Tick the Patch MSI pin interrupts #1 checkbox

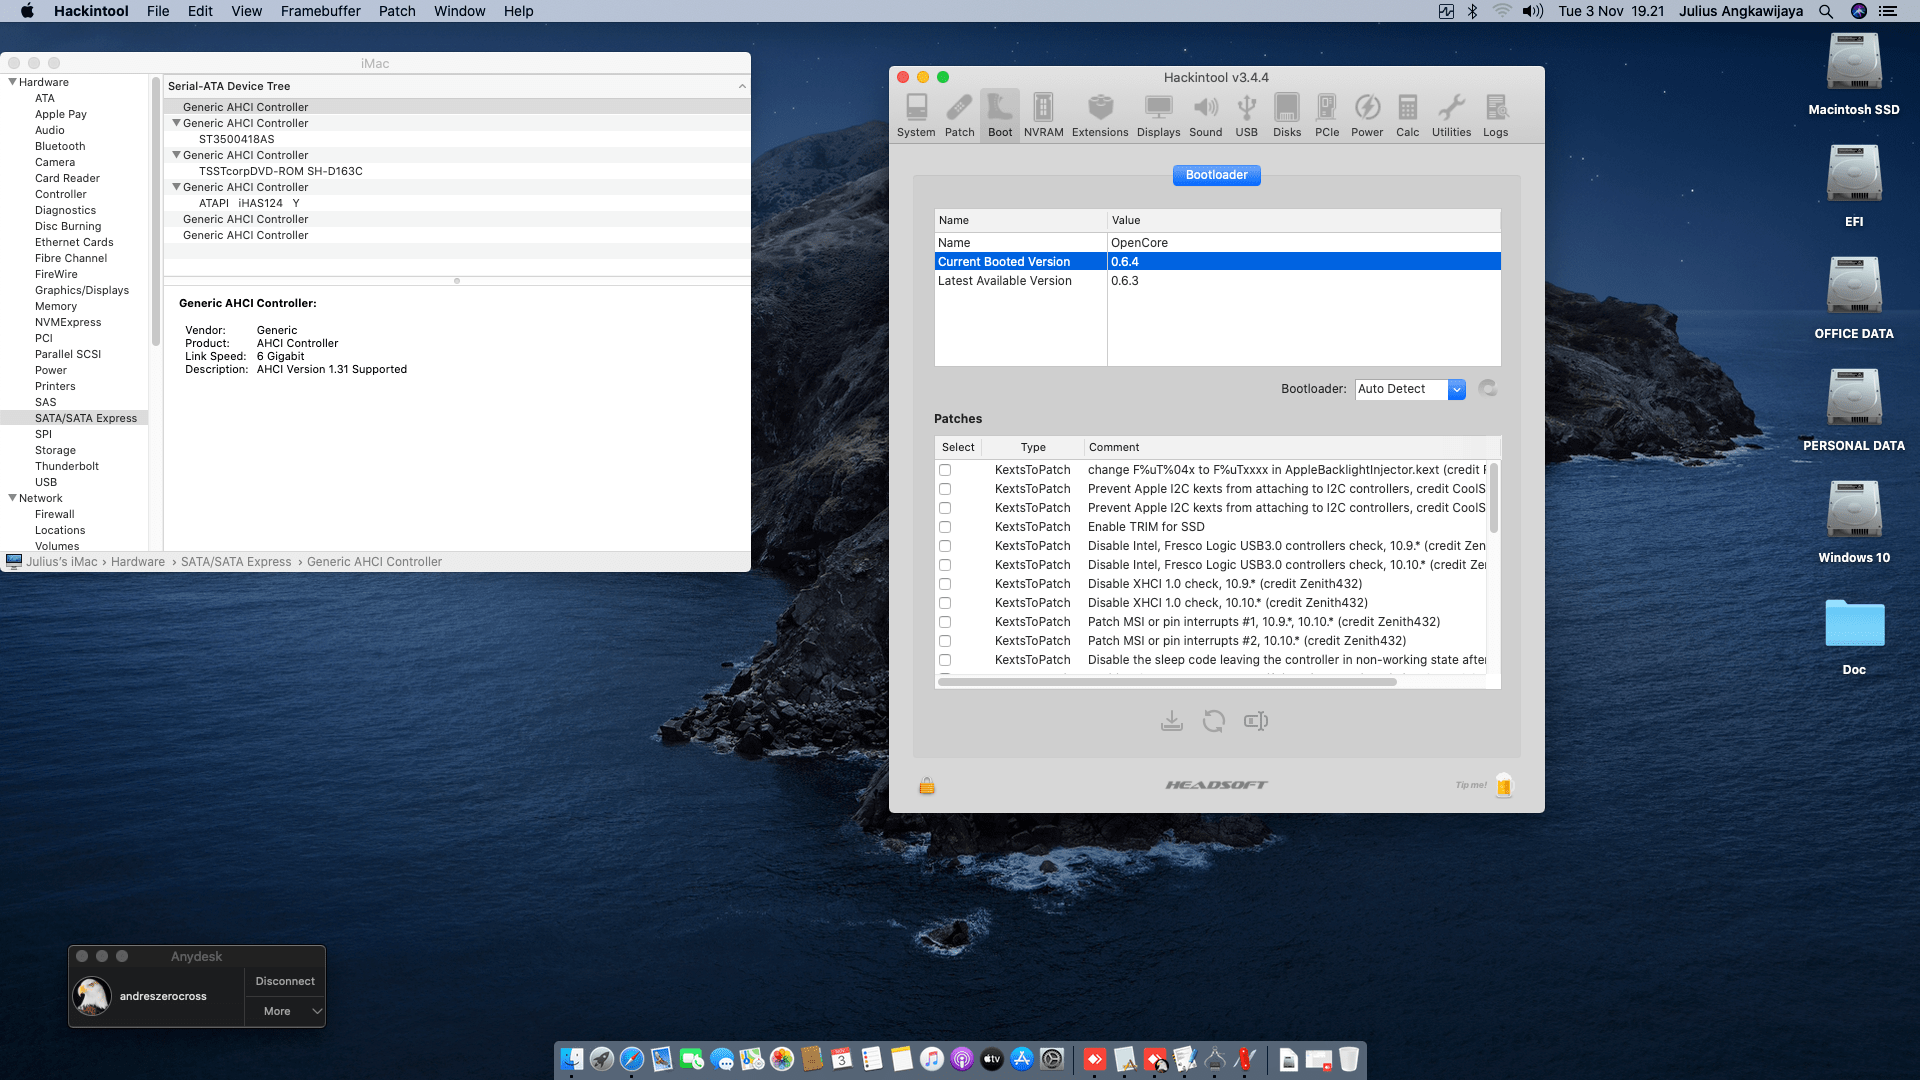[945, 622]
